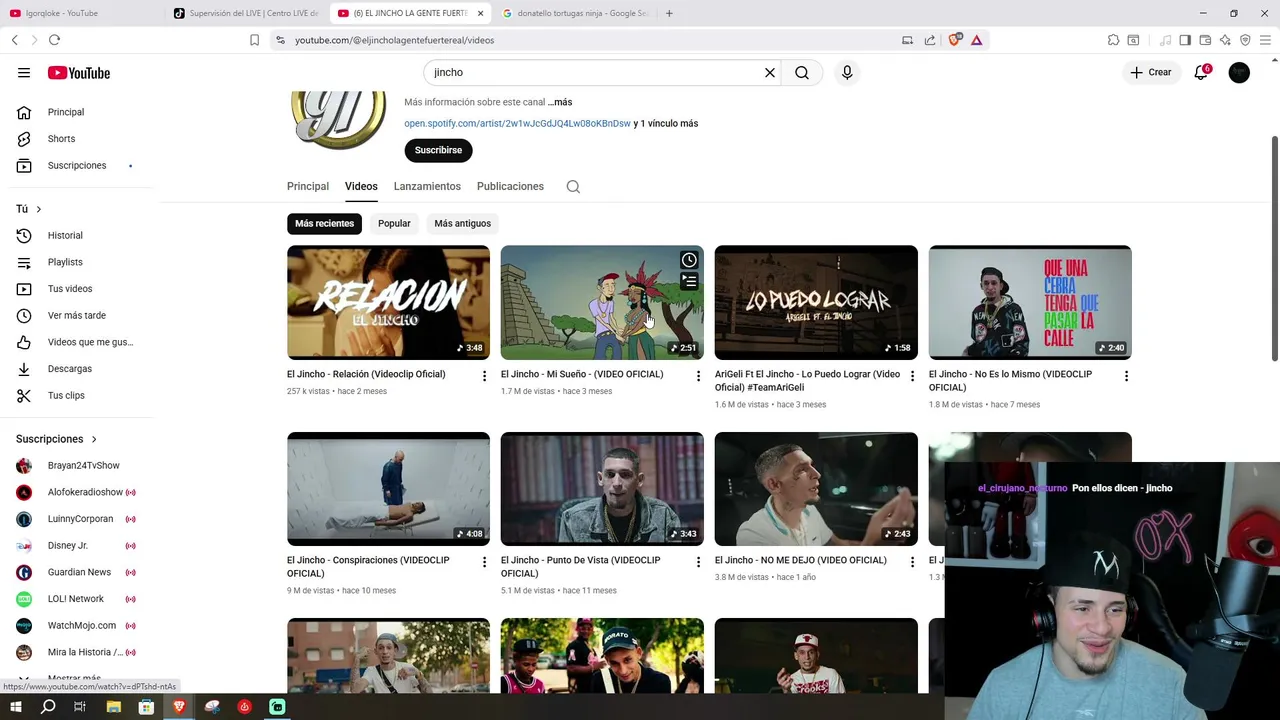The height and width of the screenshot is (720, 1280).
Task: Click the Brave Rewards triangle icon
Action: pyautogui.click(x=976, y=40)
